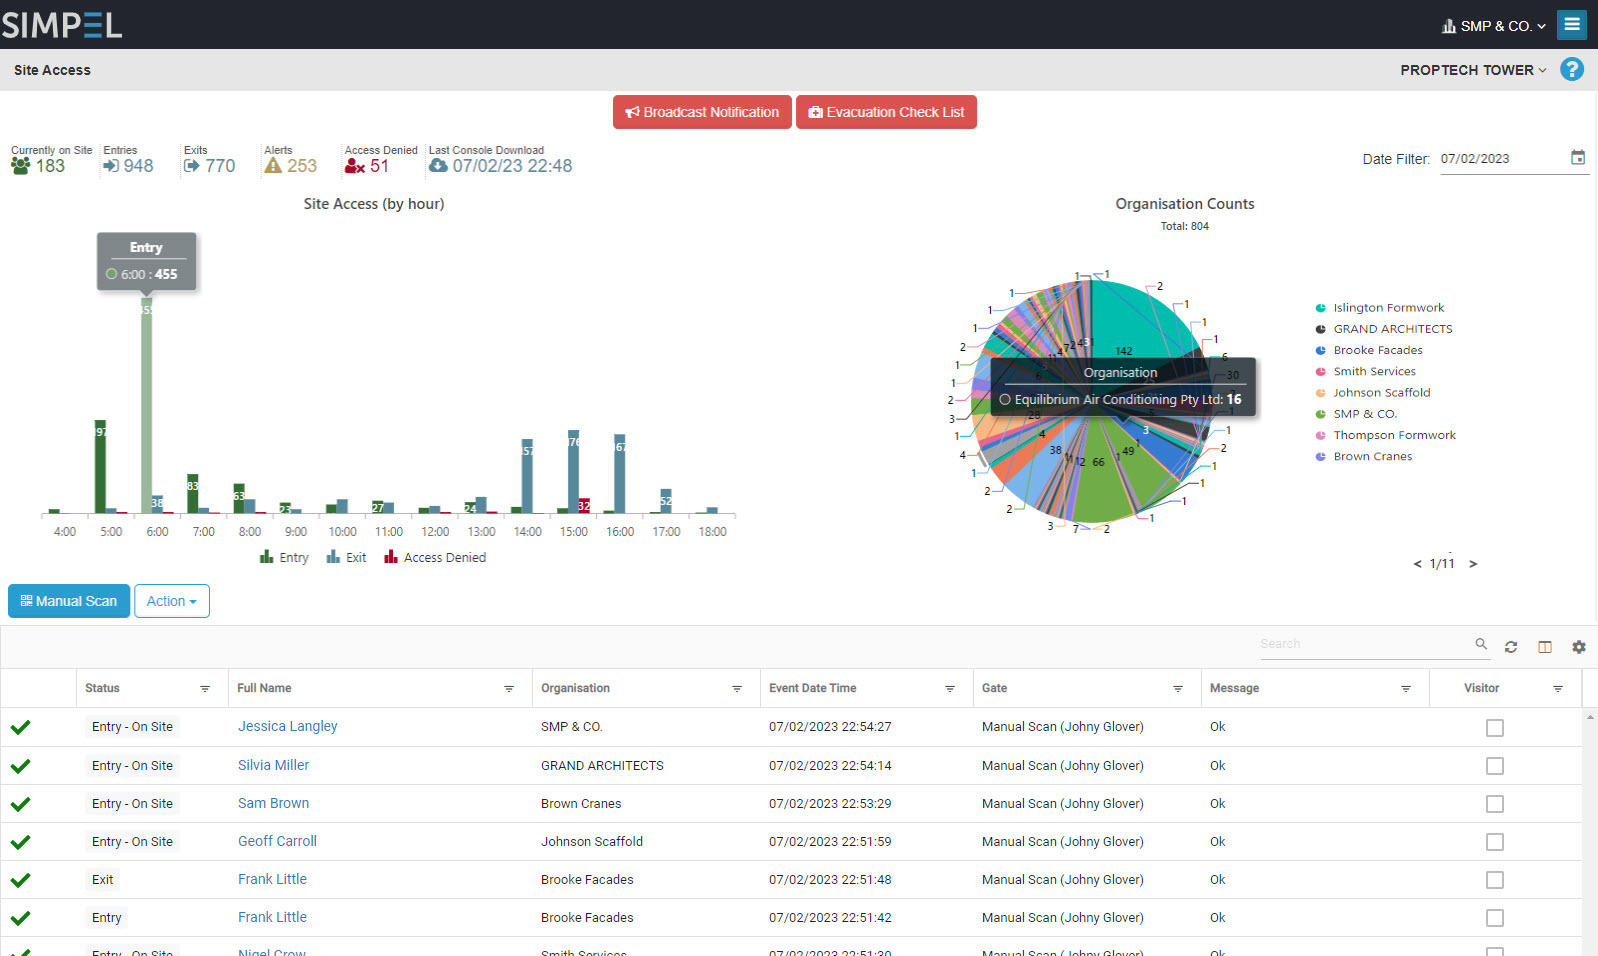Click the green tick in Jessica Langley row
1598x956 pixels.
click(20, 727)
